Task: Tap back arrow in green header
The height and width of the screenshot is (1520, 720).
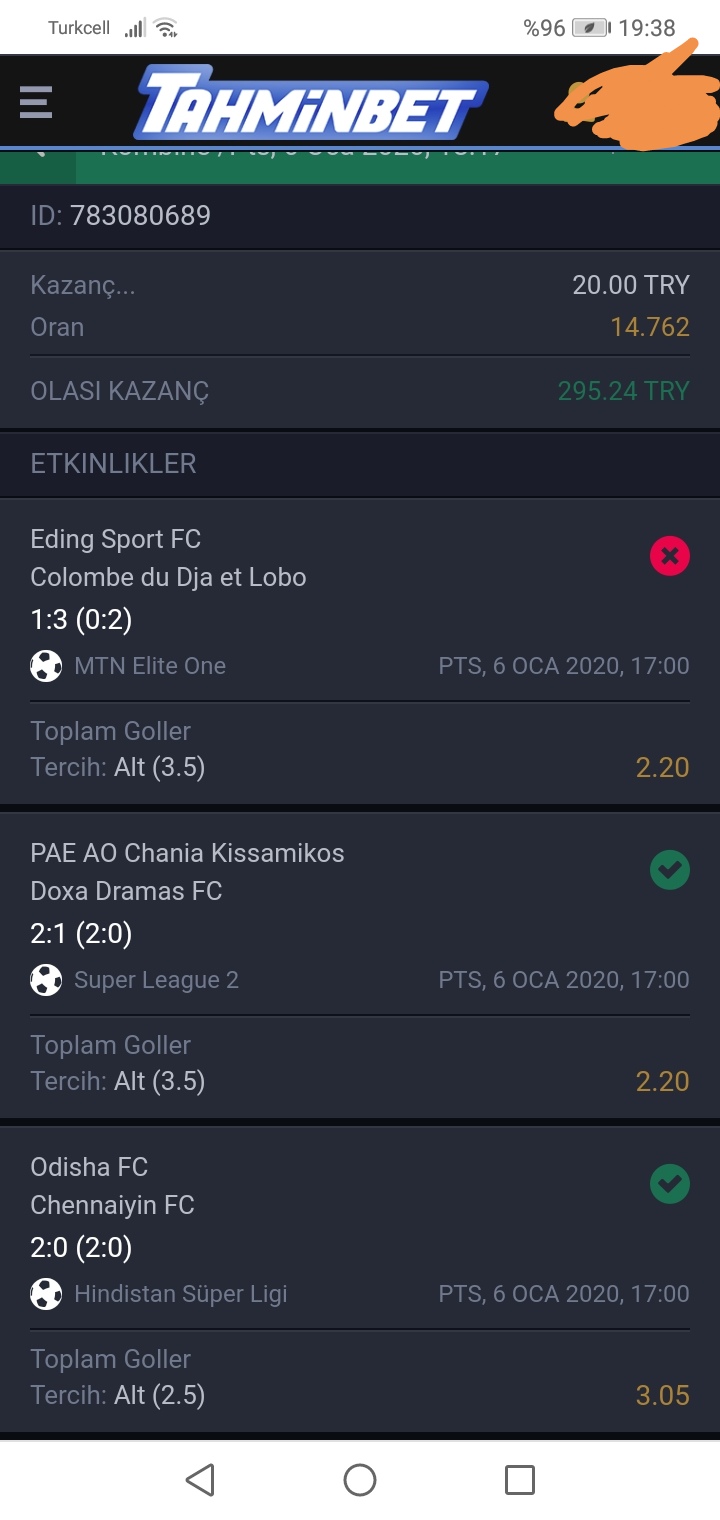Action: pos(40,152)
